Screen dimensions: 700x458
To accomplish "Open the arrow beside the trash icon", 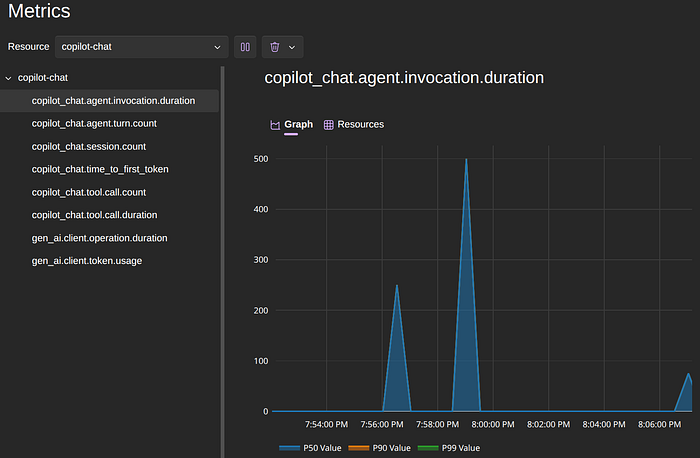I will click(x=292, y=47).
